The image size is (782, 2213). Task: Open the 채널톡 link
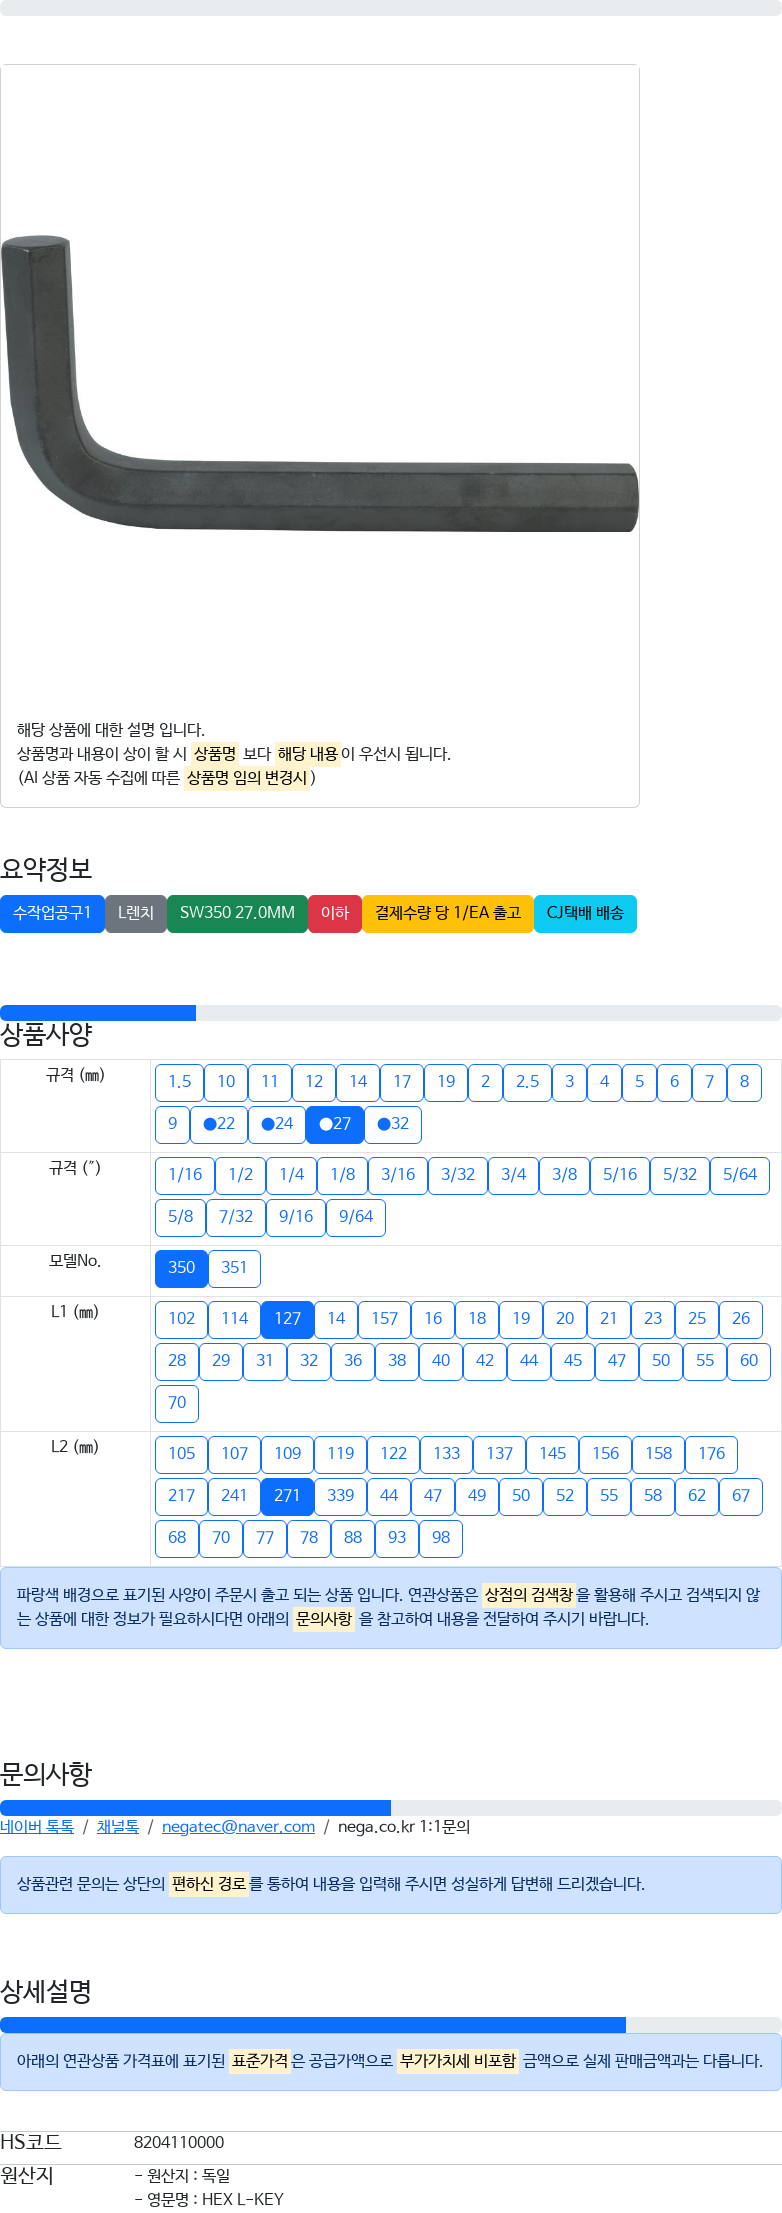(x=118, y=1827)
